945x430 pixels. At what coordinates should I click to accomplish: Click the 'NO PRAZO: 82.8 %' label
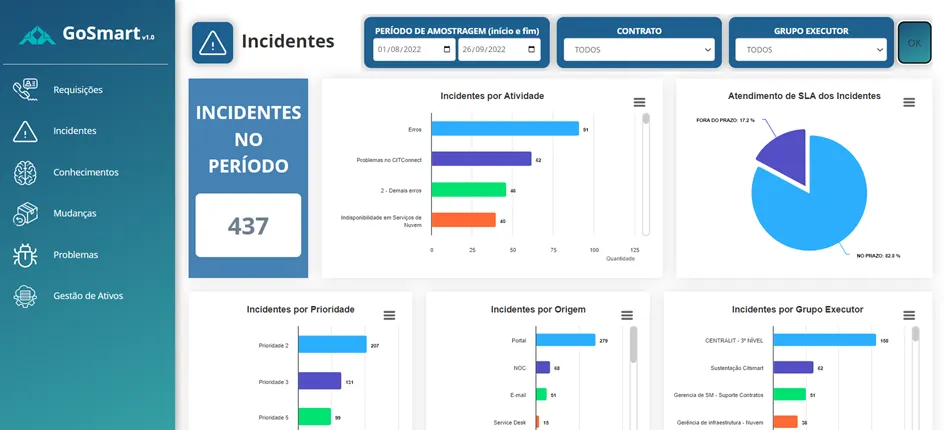coord(878,256)
